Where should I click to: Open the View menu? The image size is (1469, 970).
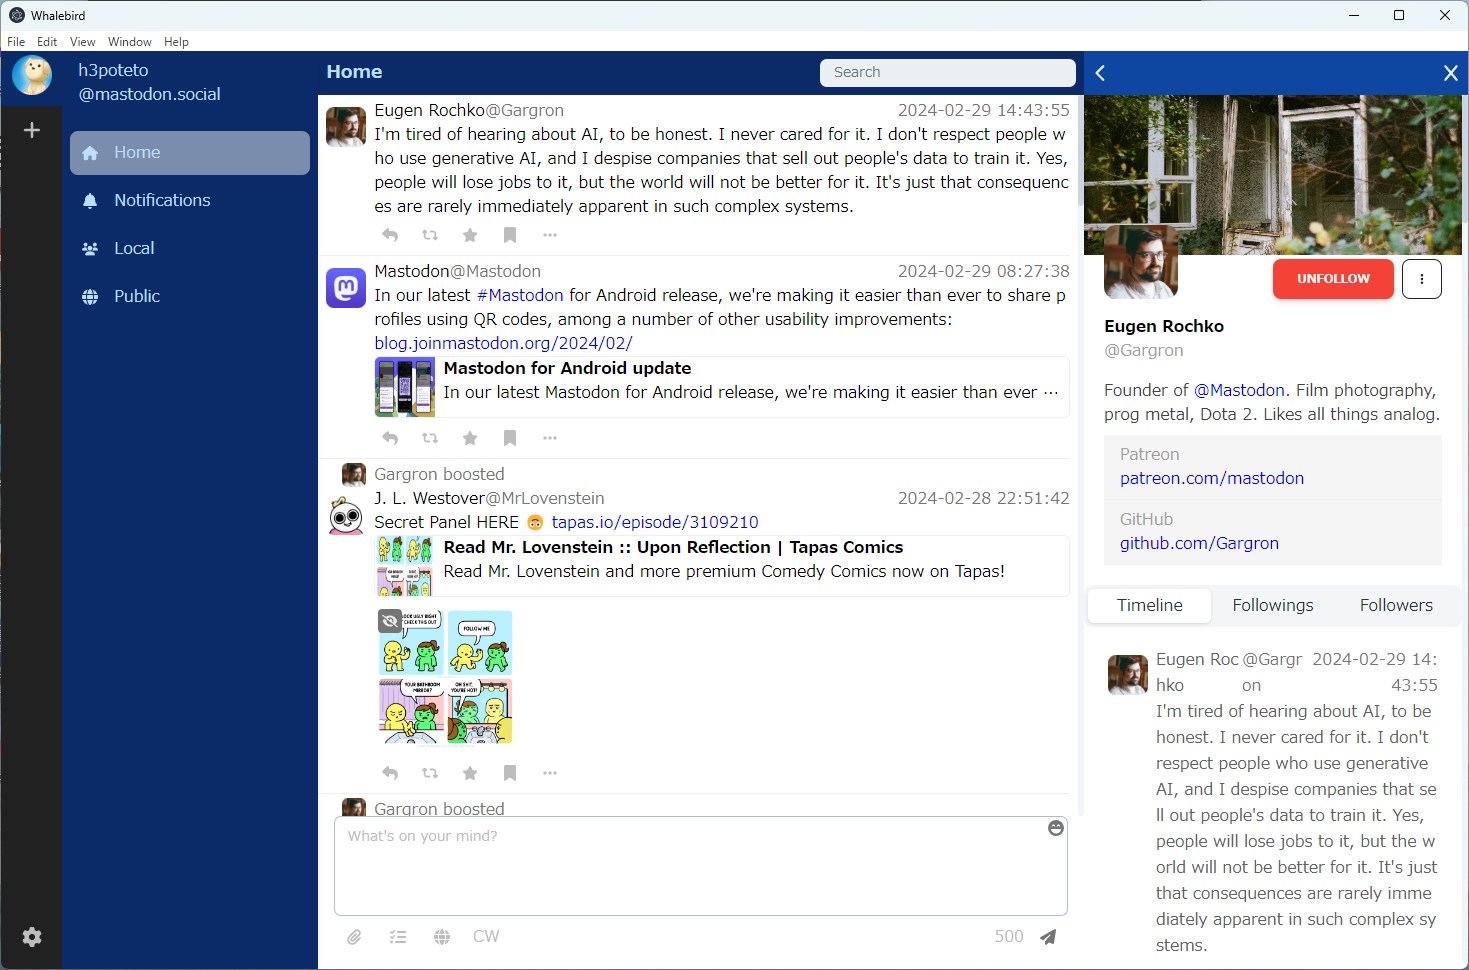point(82,41)
